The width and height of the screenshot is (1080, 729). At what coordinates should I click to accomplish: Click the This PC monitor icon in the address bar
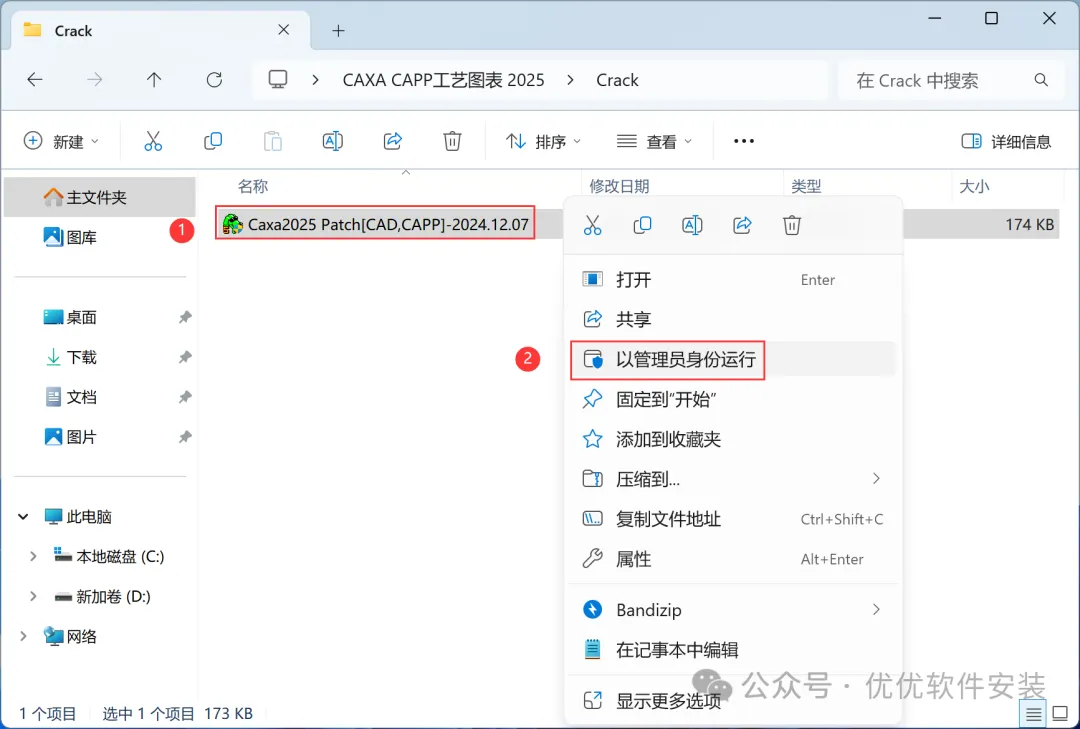[x=278, y=80]
